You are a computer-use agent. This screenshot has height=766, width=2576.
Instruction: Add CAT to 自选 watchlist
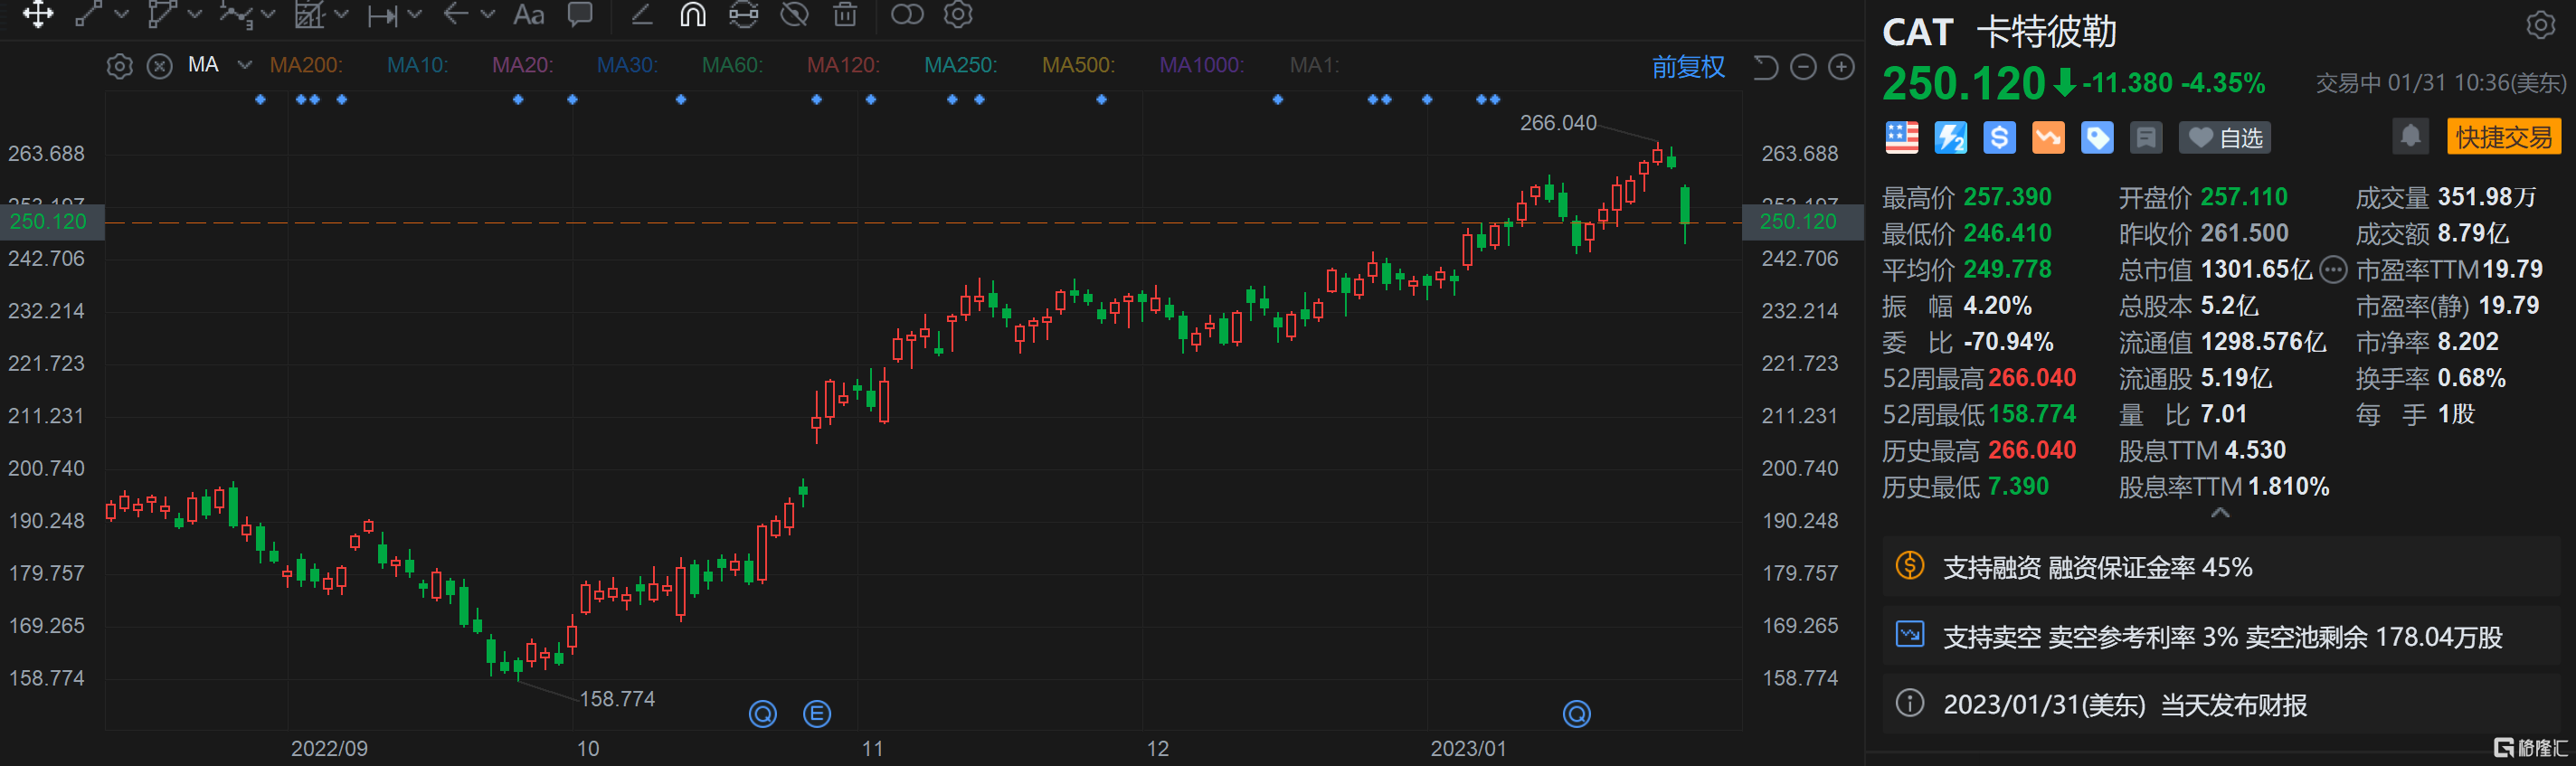2225,138
